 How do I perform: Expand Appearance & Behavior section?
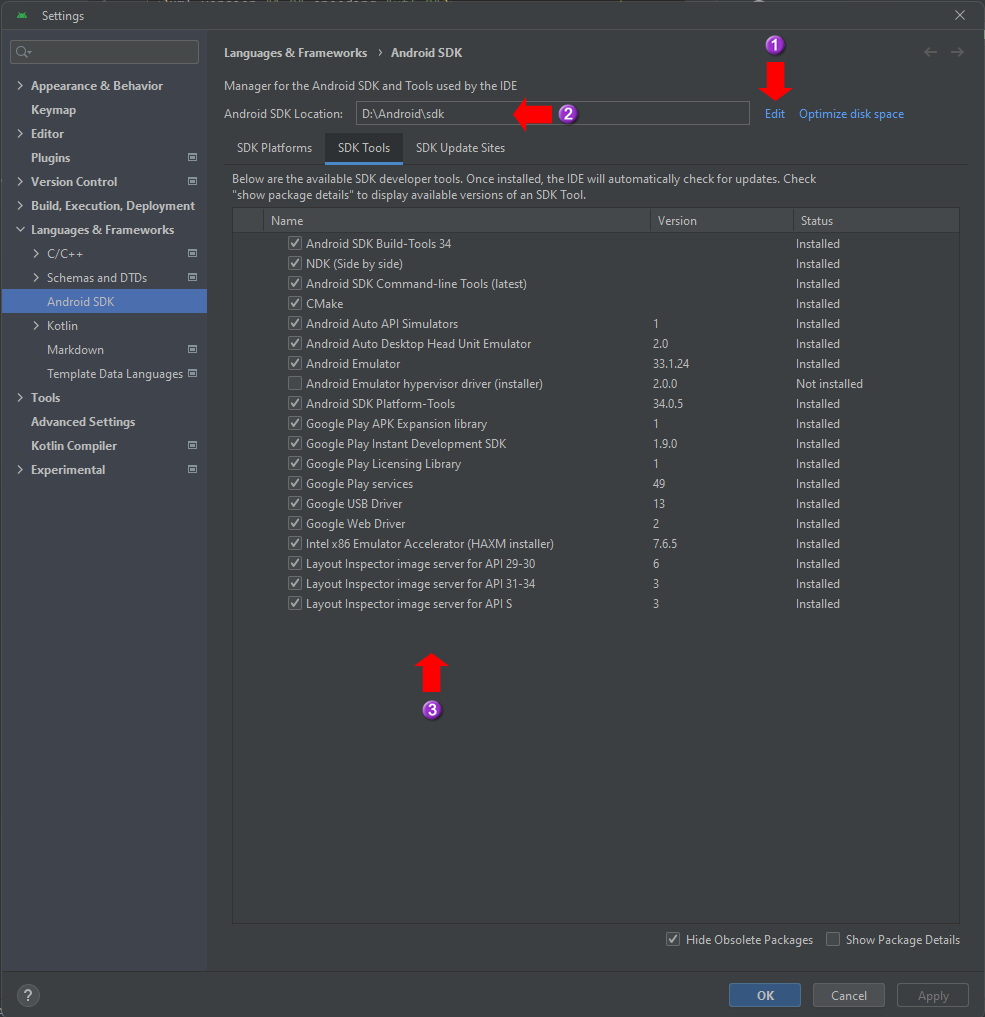(20, 86)
